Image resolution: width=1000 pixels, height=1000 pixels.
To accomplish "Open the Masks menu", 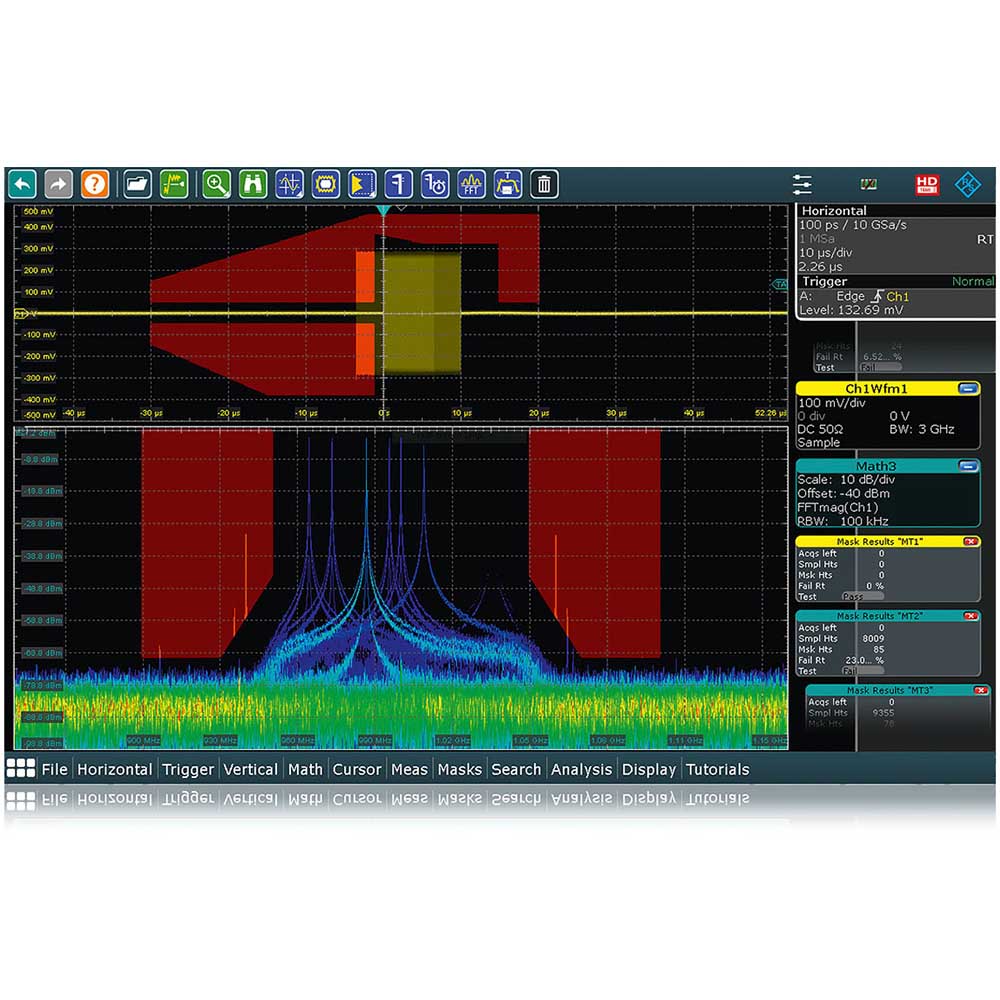I will coord(459,769).
